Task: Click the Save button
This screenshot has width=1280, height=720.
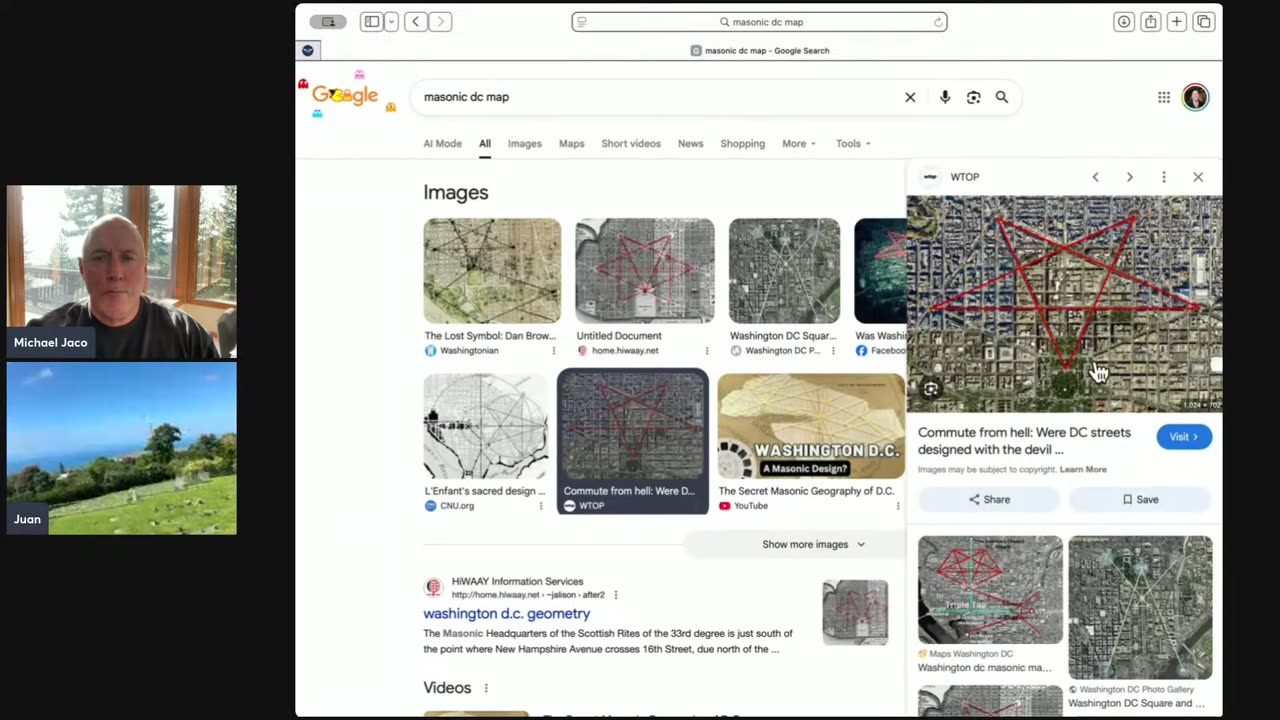Action: (x=1140, y=499)
